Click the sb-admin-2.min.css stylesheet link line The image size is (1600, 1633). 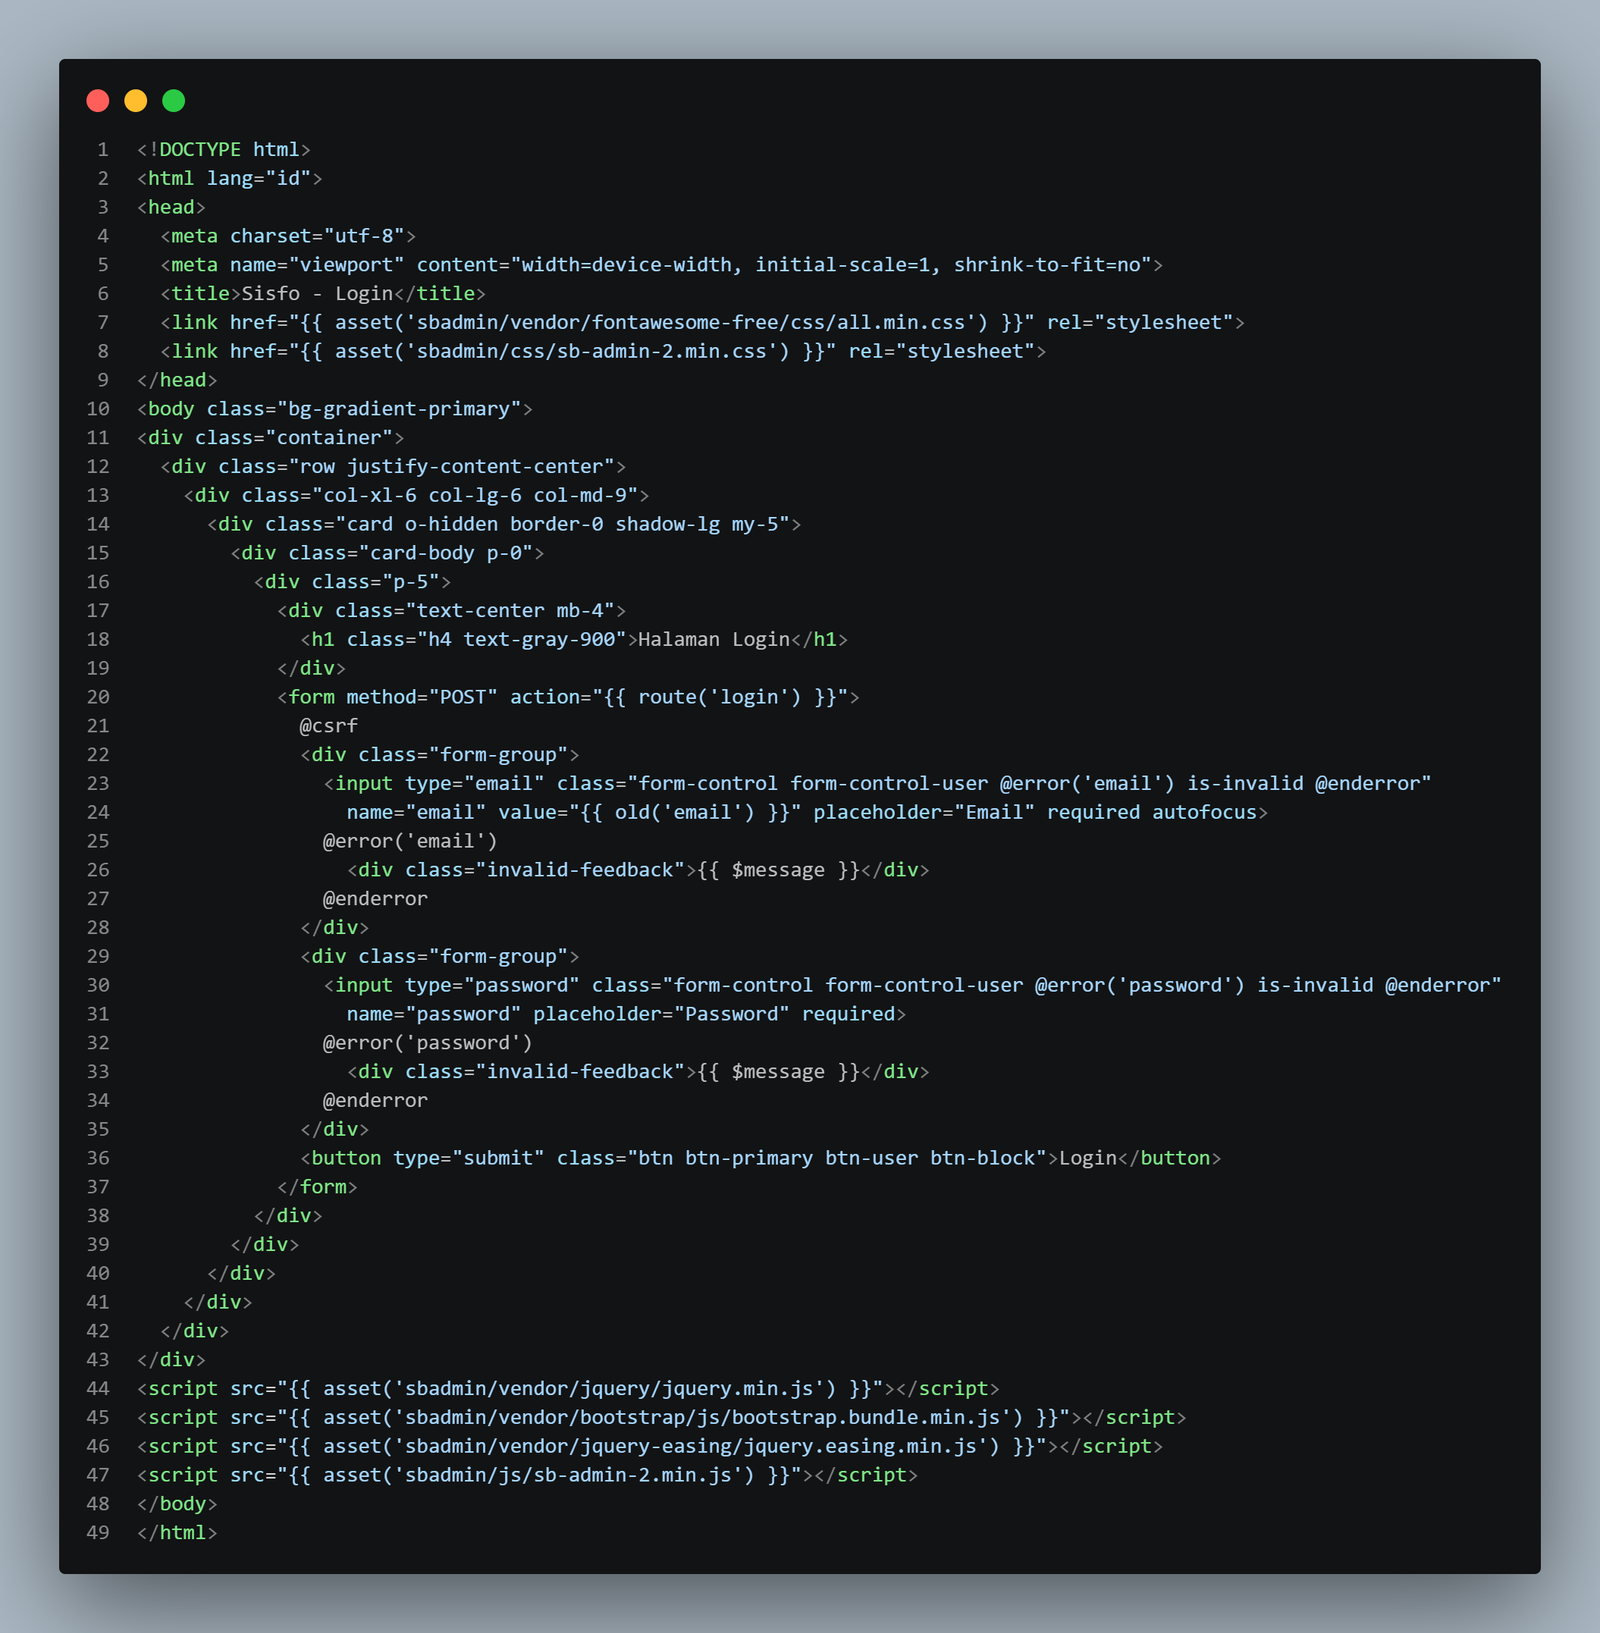coord(603,352)
